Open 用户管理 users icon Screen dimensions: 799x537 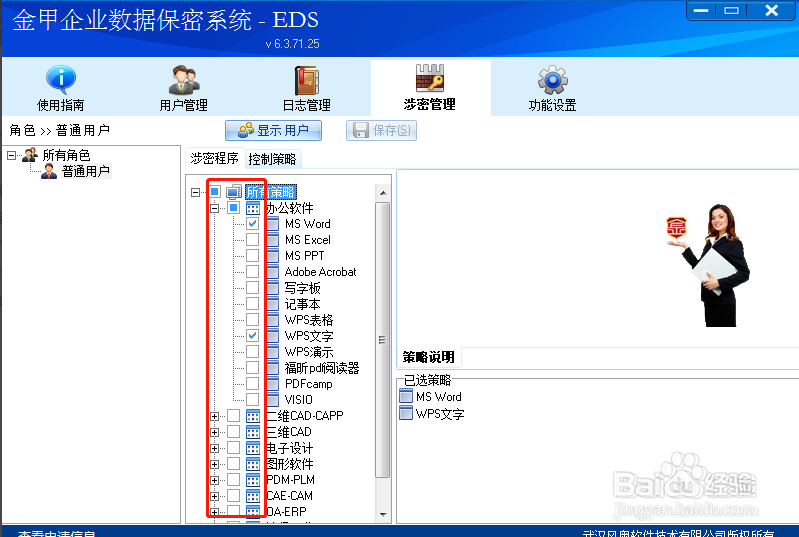(184, 79)
